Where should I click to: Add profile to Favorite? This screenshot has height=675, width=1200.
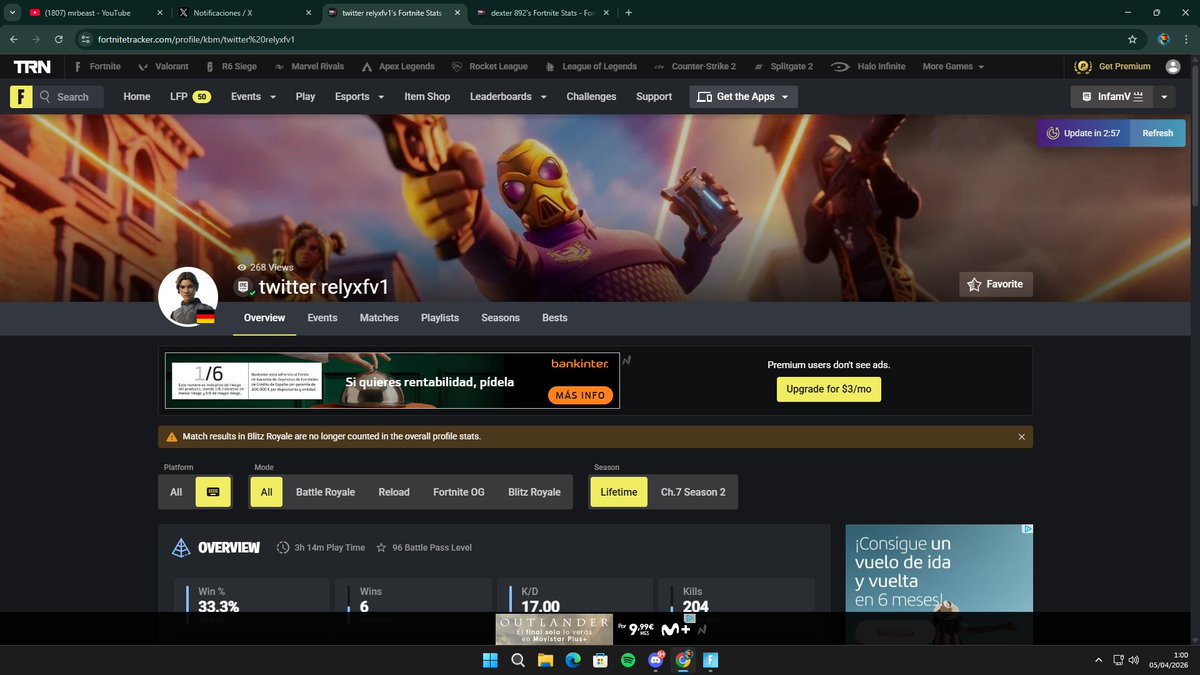coord(995,284)
